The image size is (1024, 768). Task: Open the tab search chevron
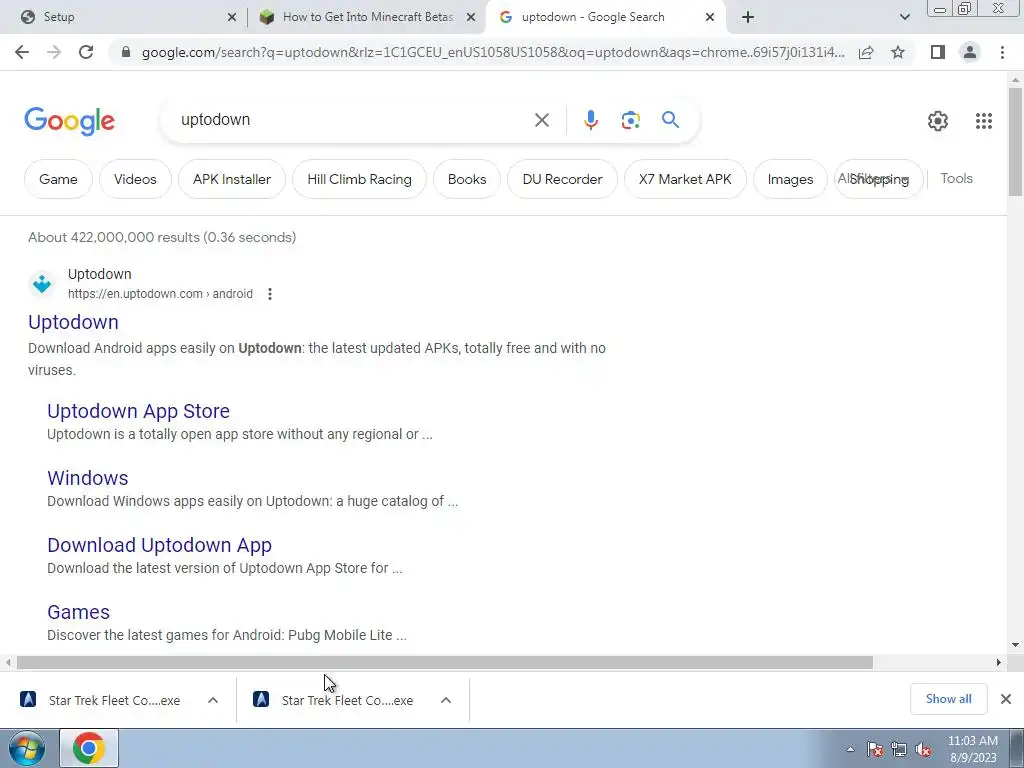[x=904, y=18]
